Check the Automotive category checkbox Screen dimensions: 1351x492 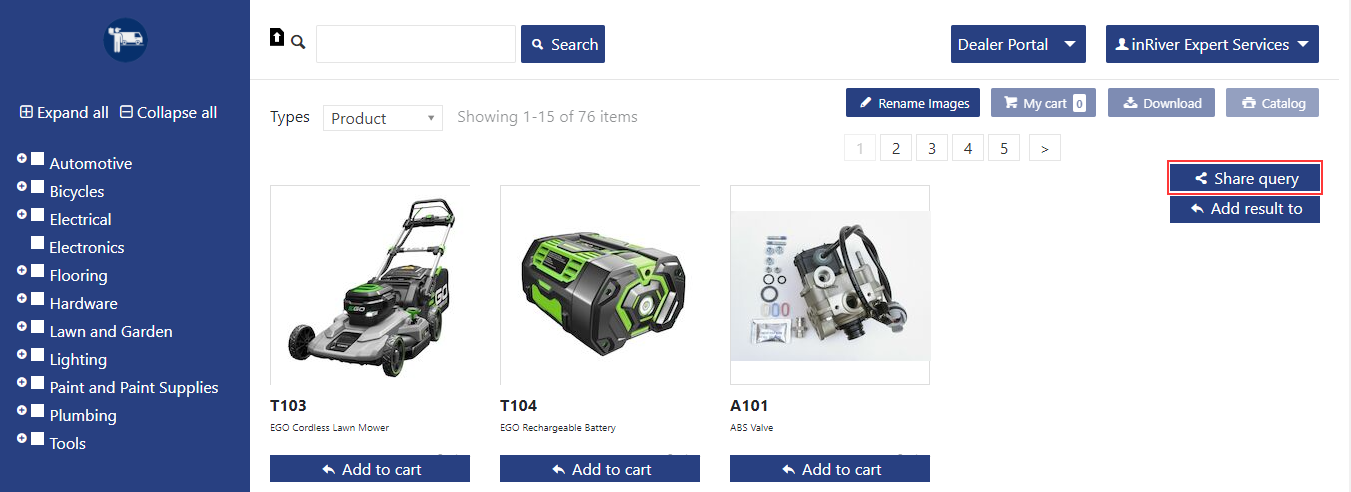tap(37, 158)
